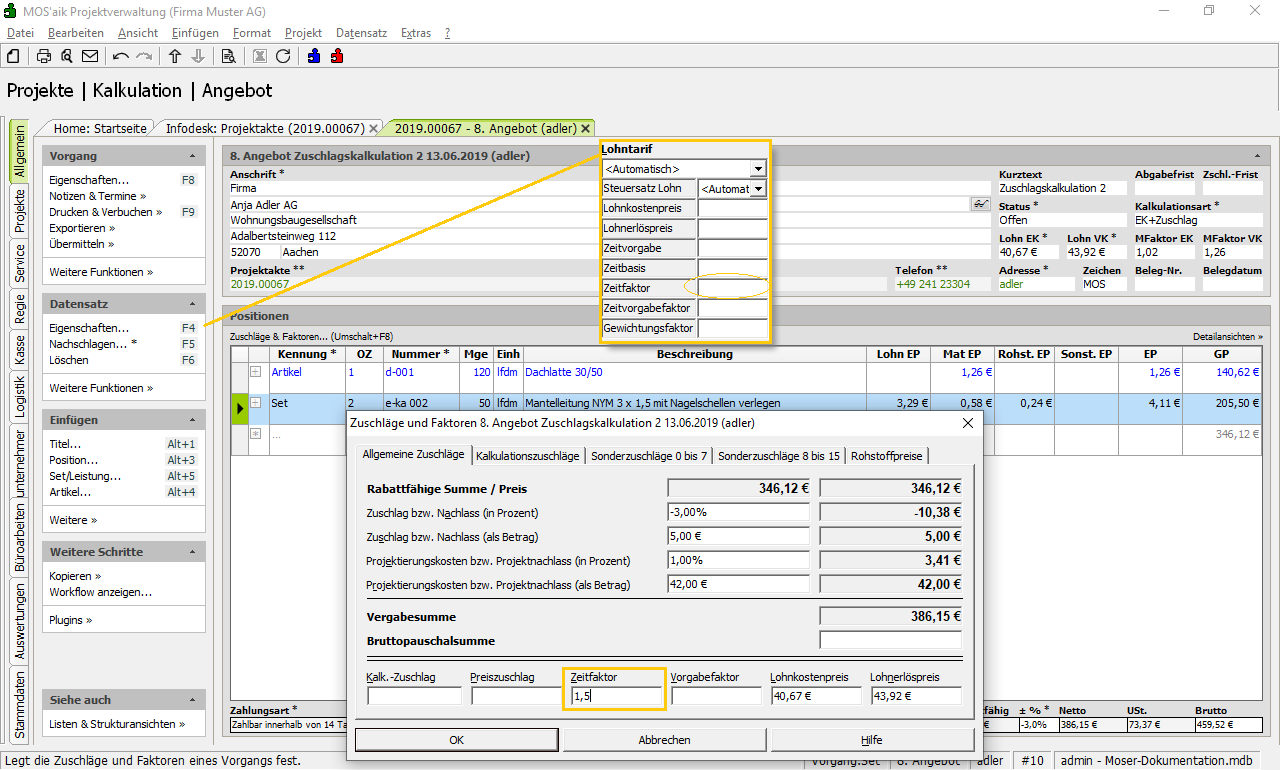Click the document search toolbar icon
Screen dimensions: 1280x770
point(228,56)
